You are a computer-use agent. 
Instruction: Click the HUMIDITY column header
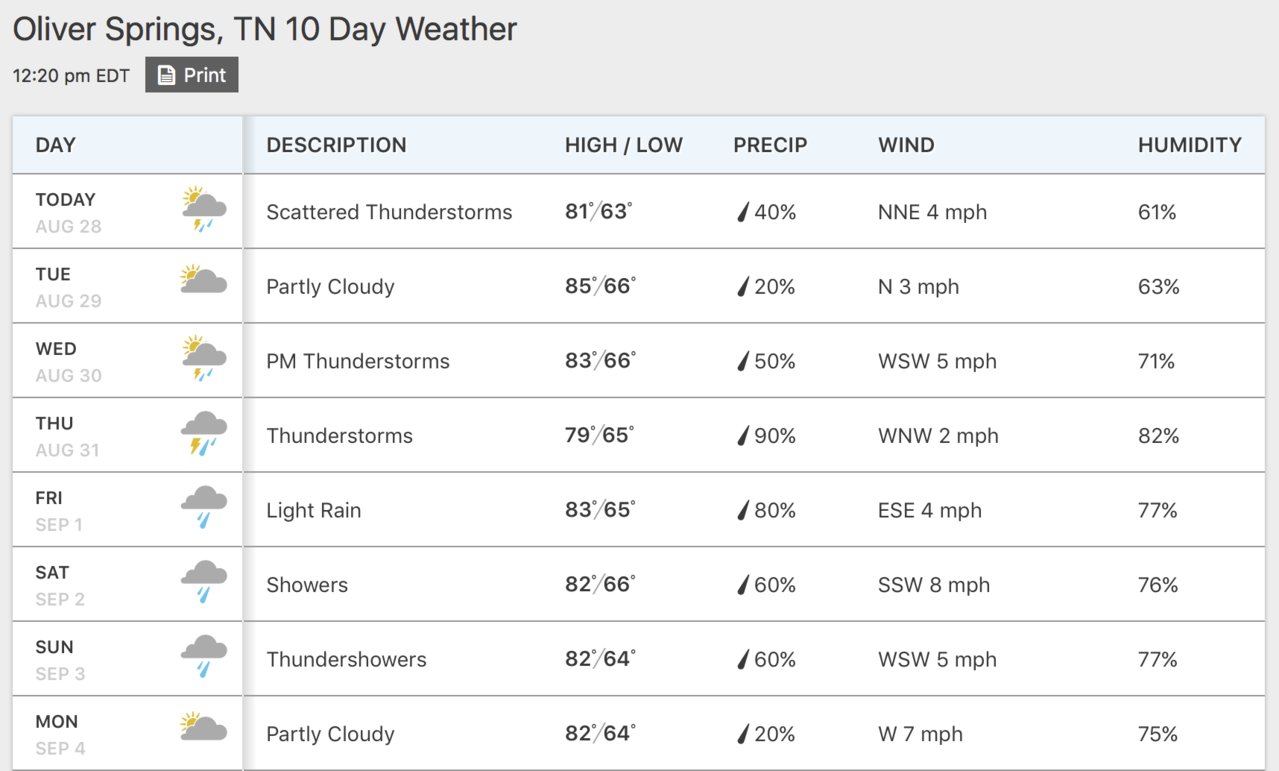pyautogui.click(x=1190, y=145)
